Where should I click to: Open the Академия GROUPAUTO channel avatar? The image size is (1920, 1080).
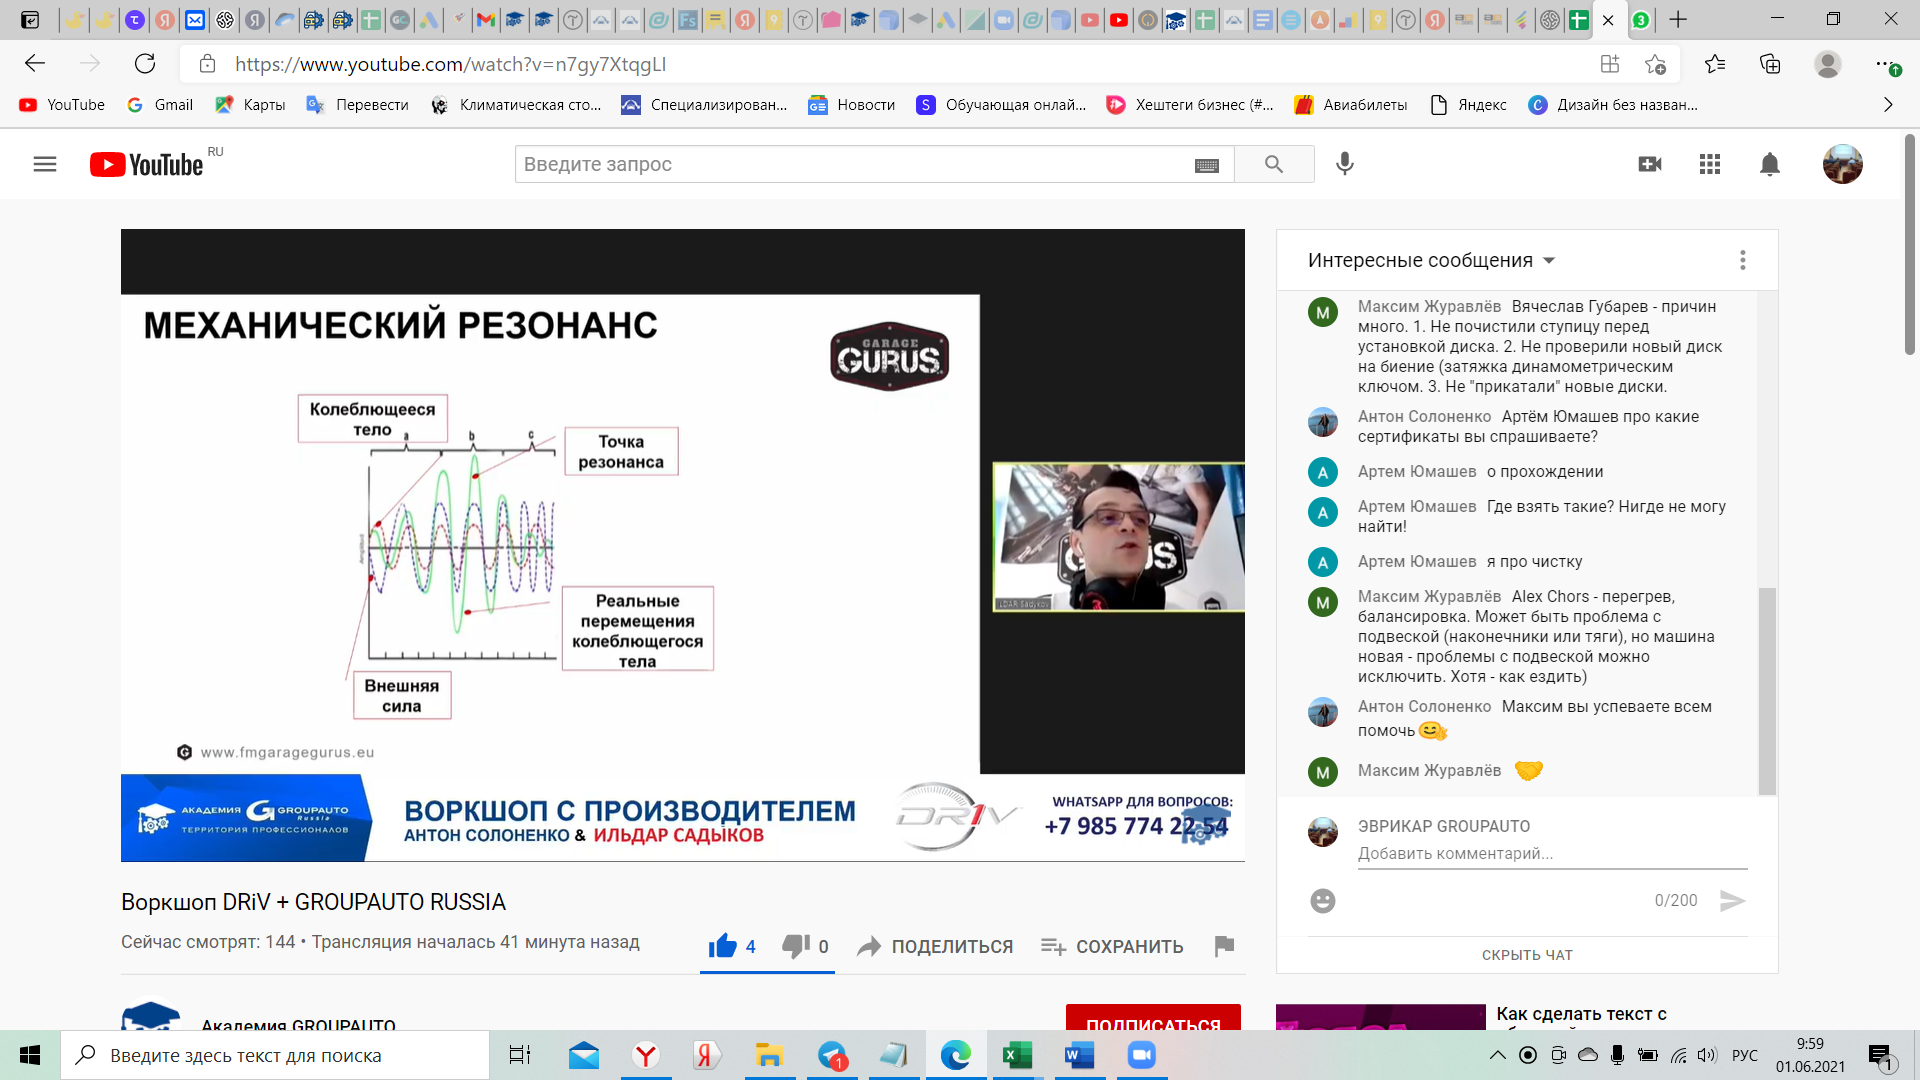151,1016
